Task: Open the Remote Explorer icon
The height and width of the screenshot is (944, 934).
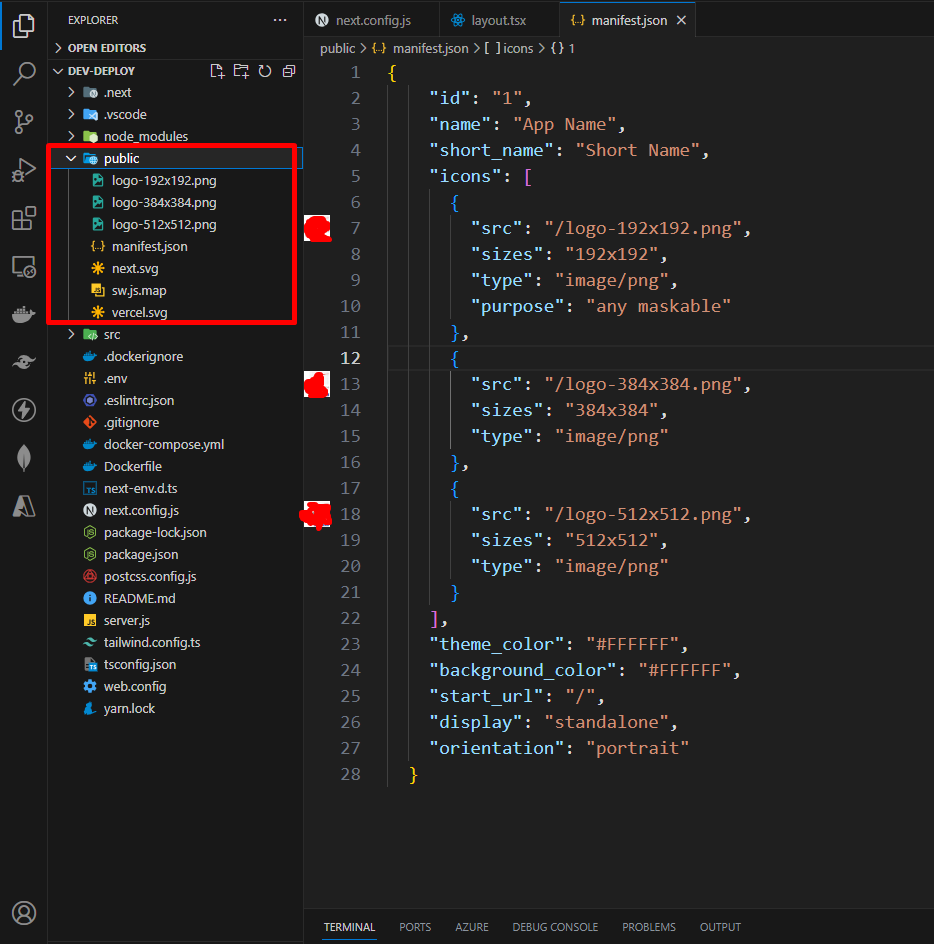Action: point(23,266)
